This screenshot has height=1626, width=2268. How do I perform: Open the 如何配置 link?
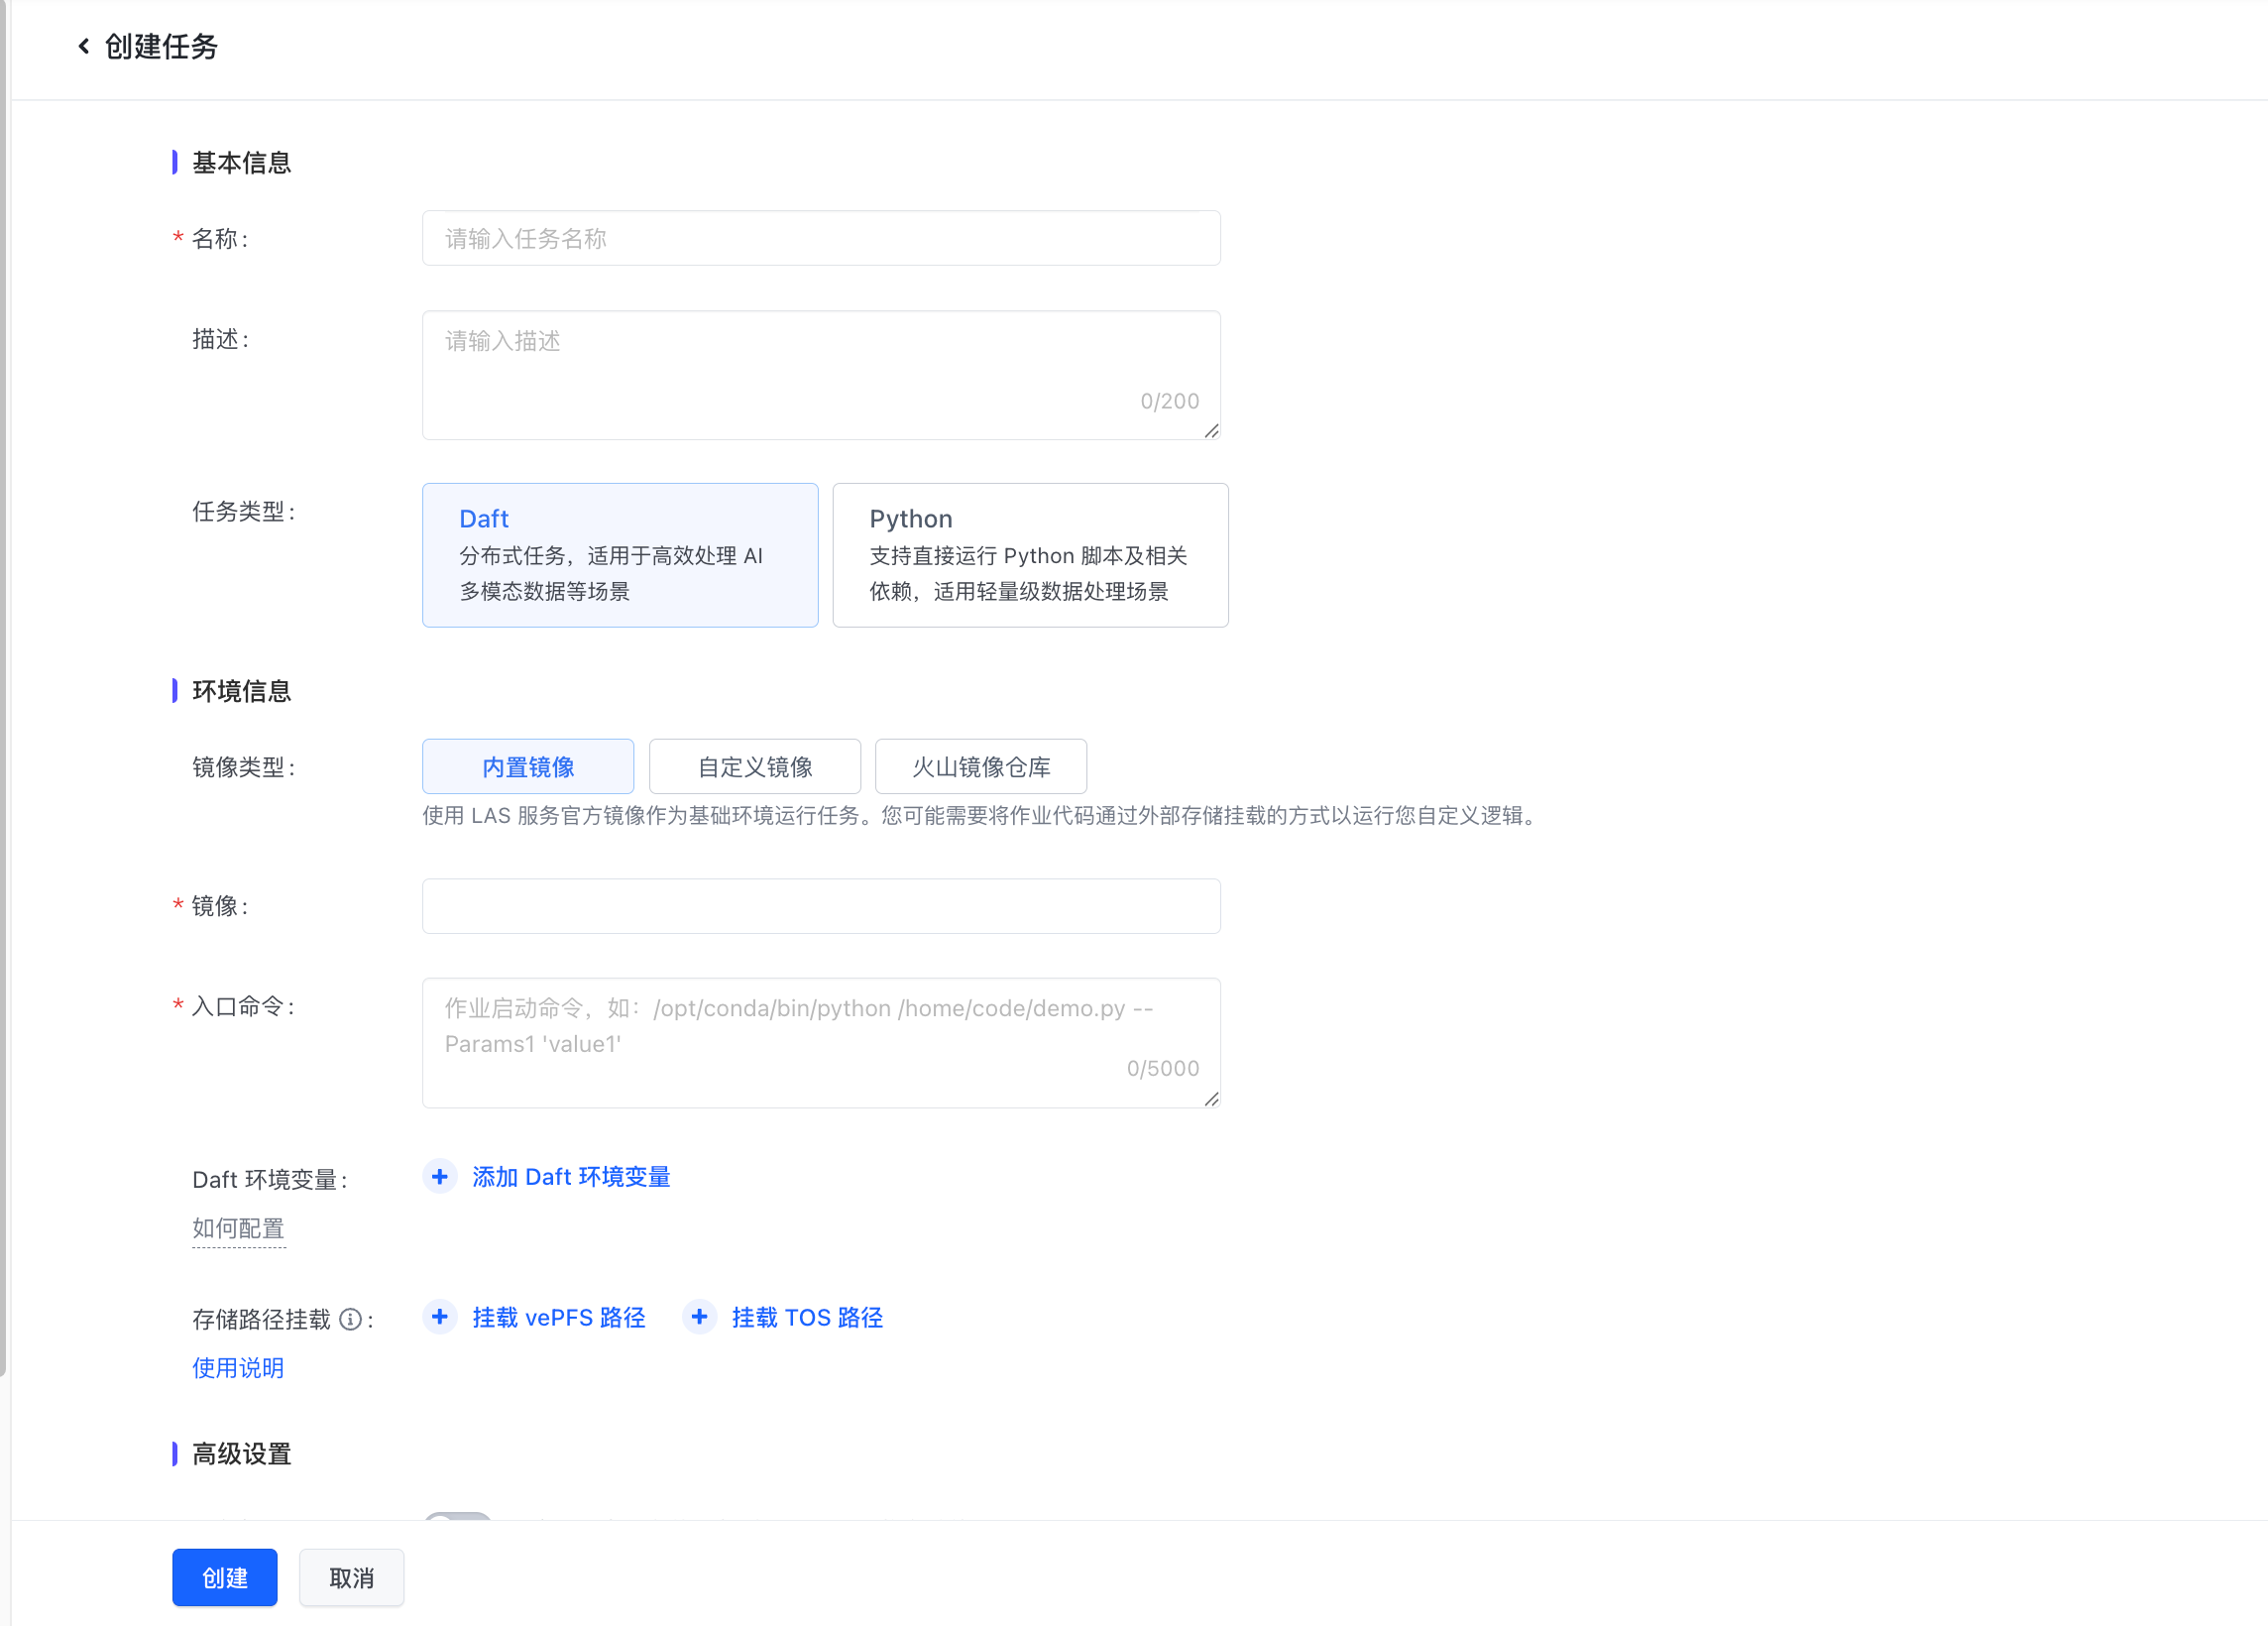tap(238, 1229)
